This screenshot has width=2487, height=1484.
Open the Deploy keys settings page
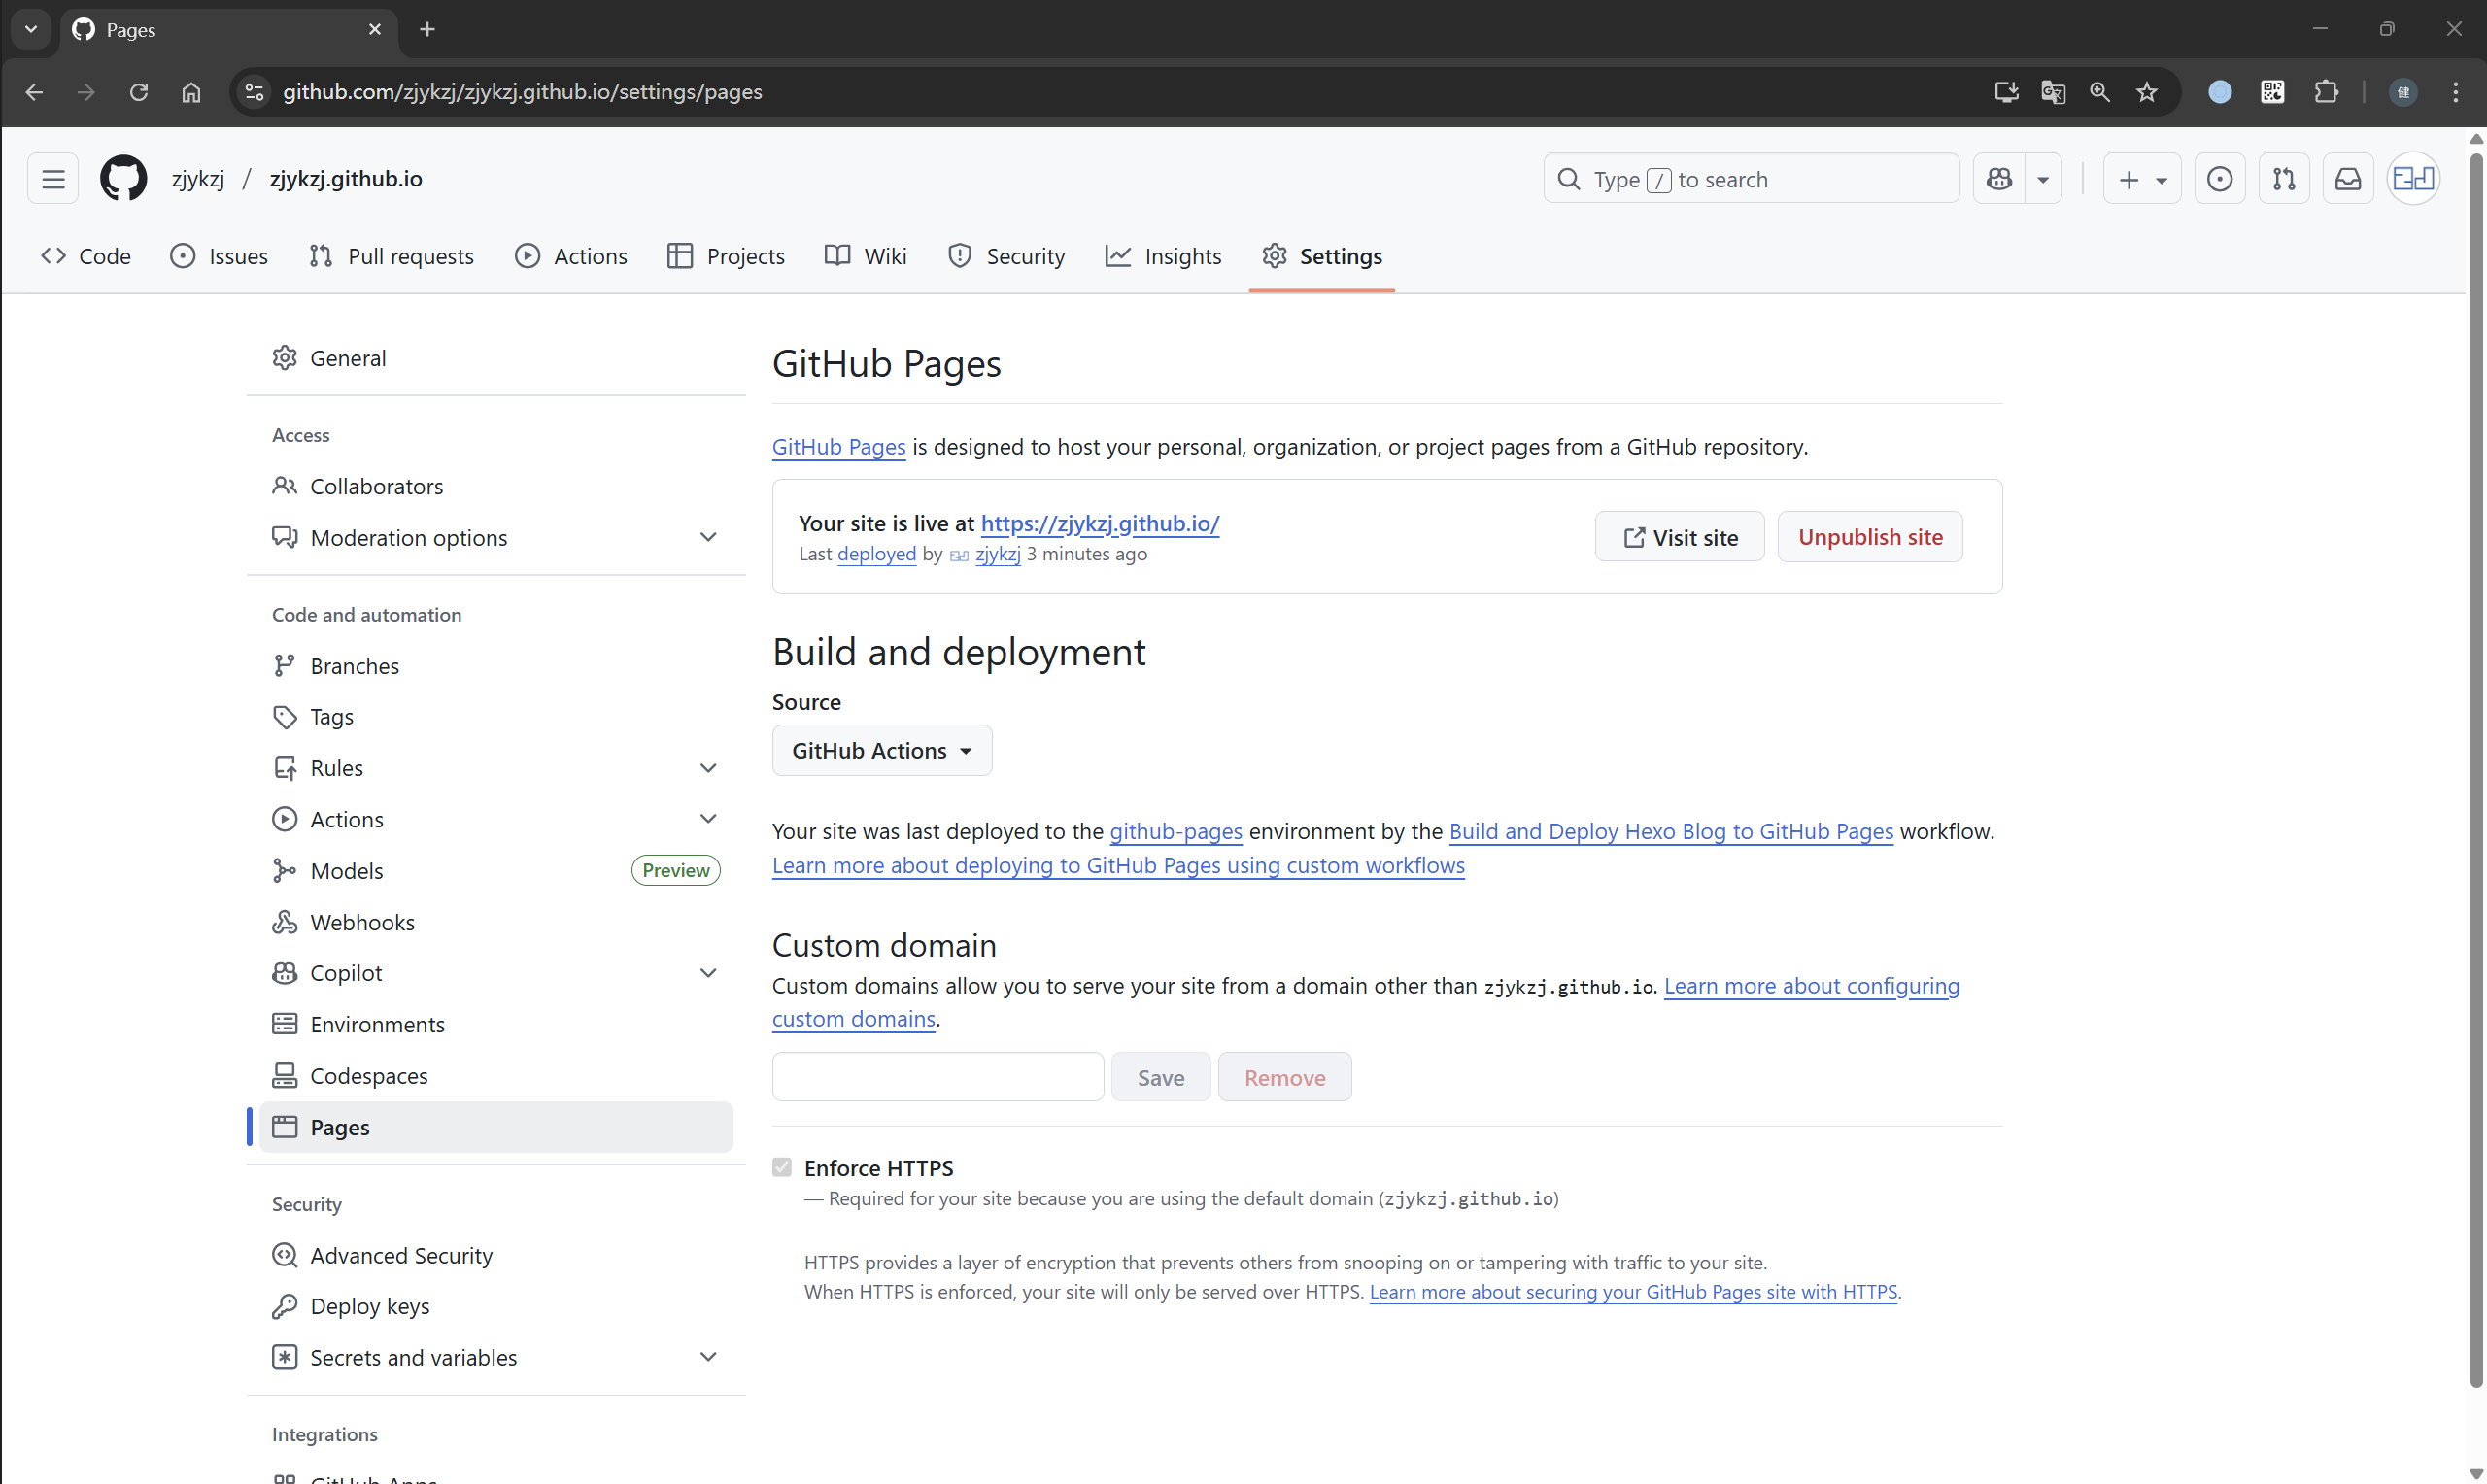369,1306
